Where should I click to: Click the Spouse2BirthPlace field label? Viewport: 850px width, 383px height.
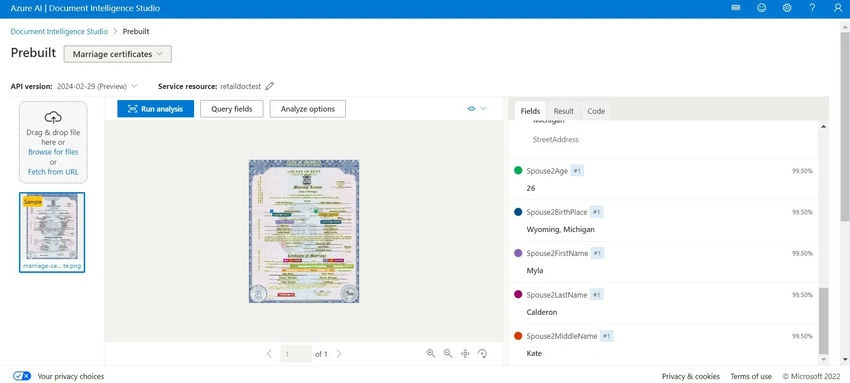click(x=557, y=212)
